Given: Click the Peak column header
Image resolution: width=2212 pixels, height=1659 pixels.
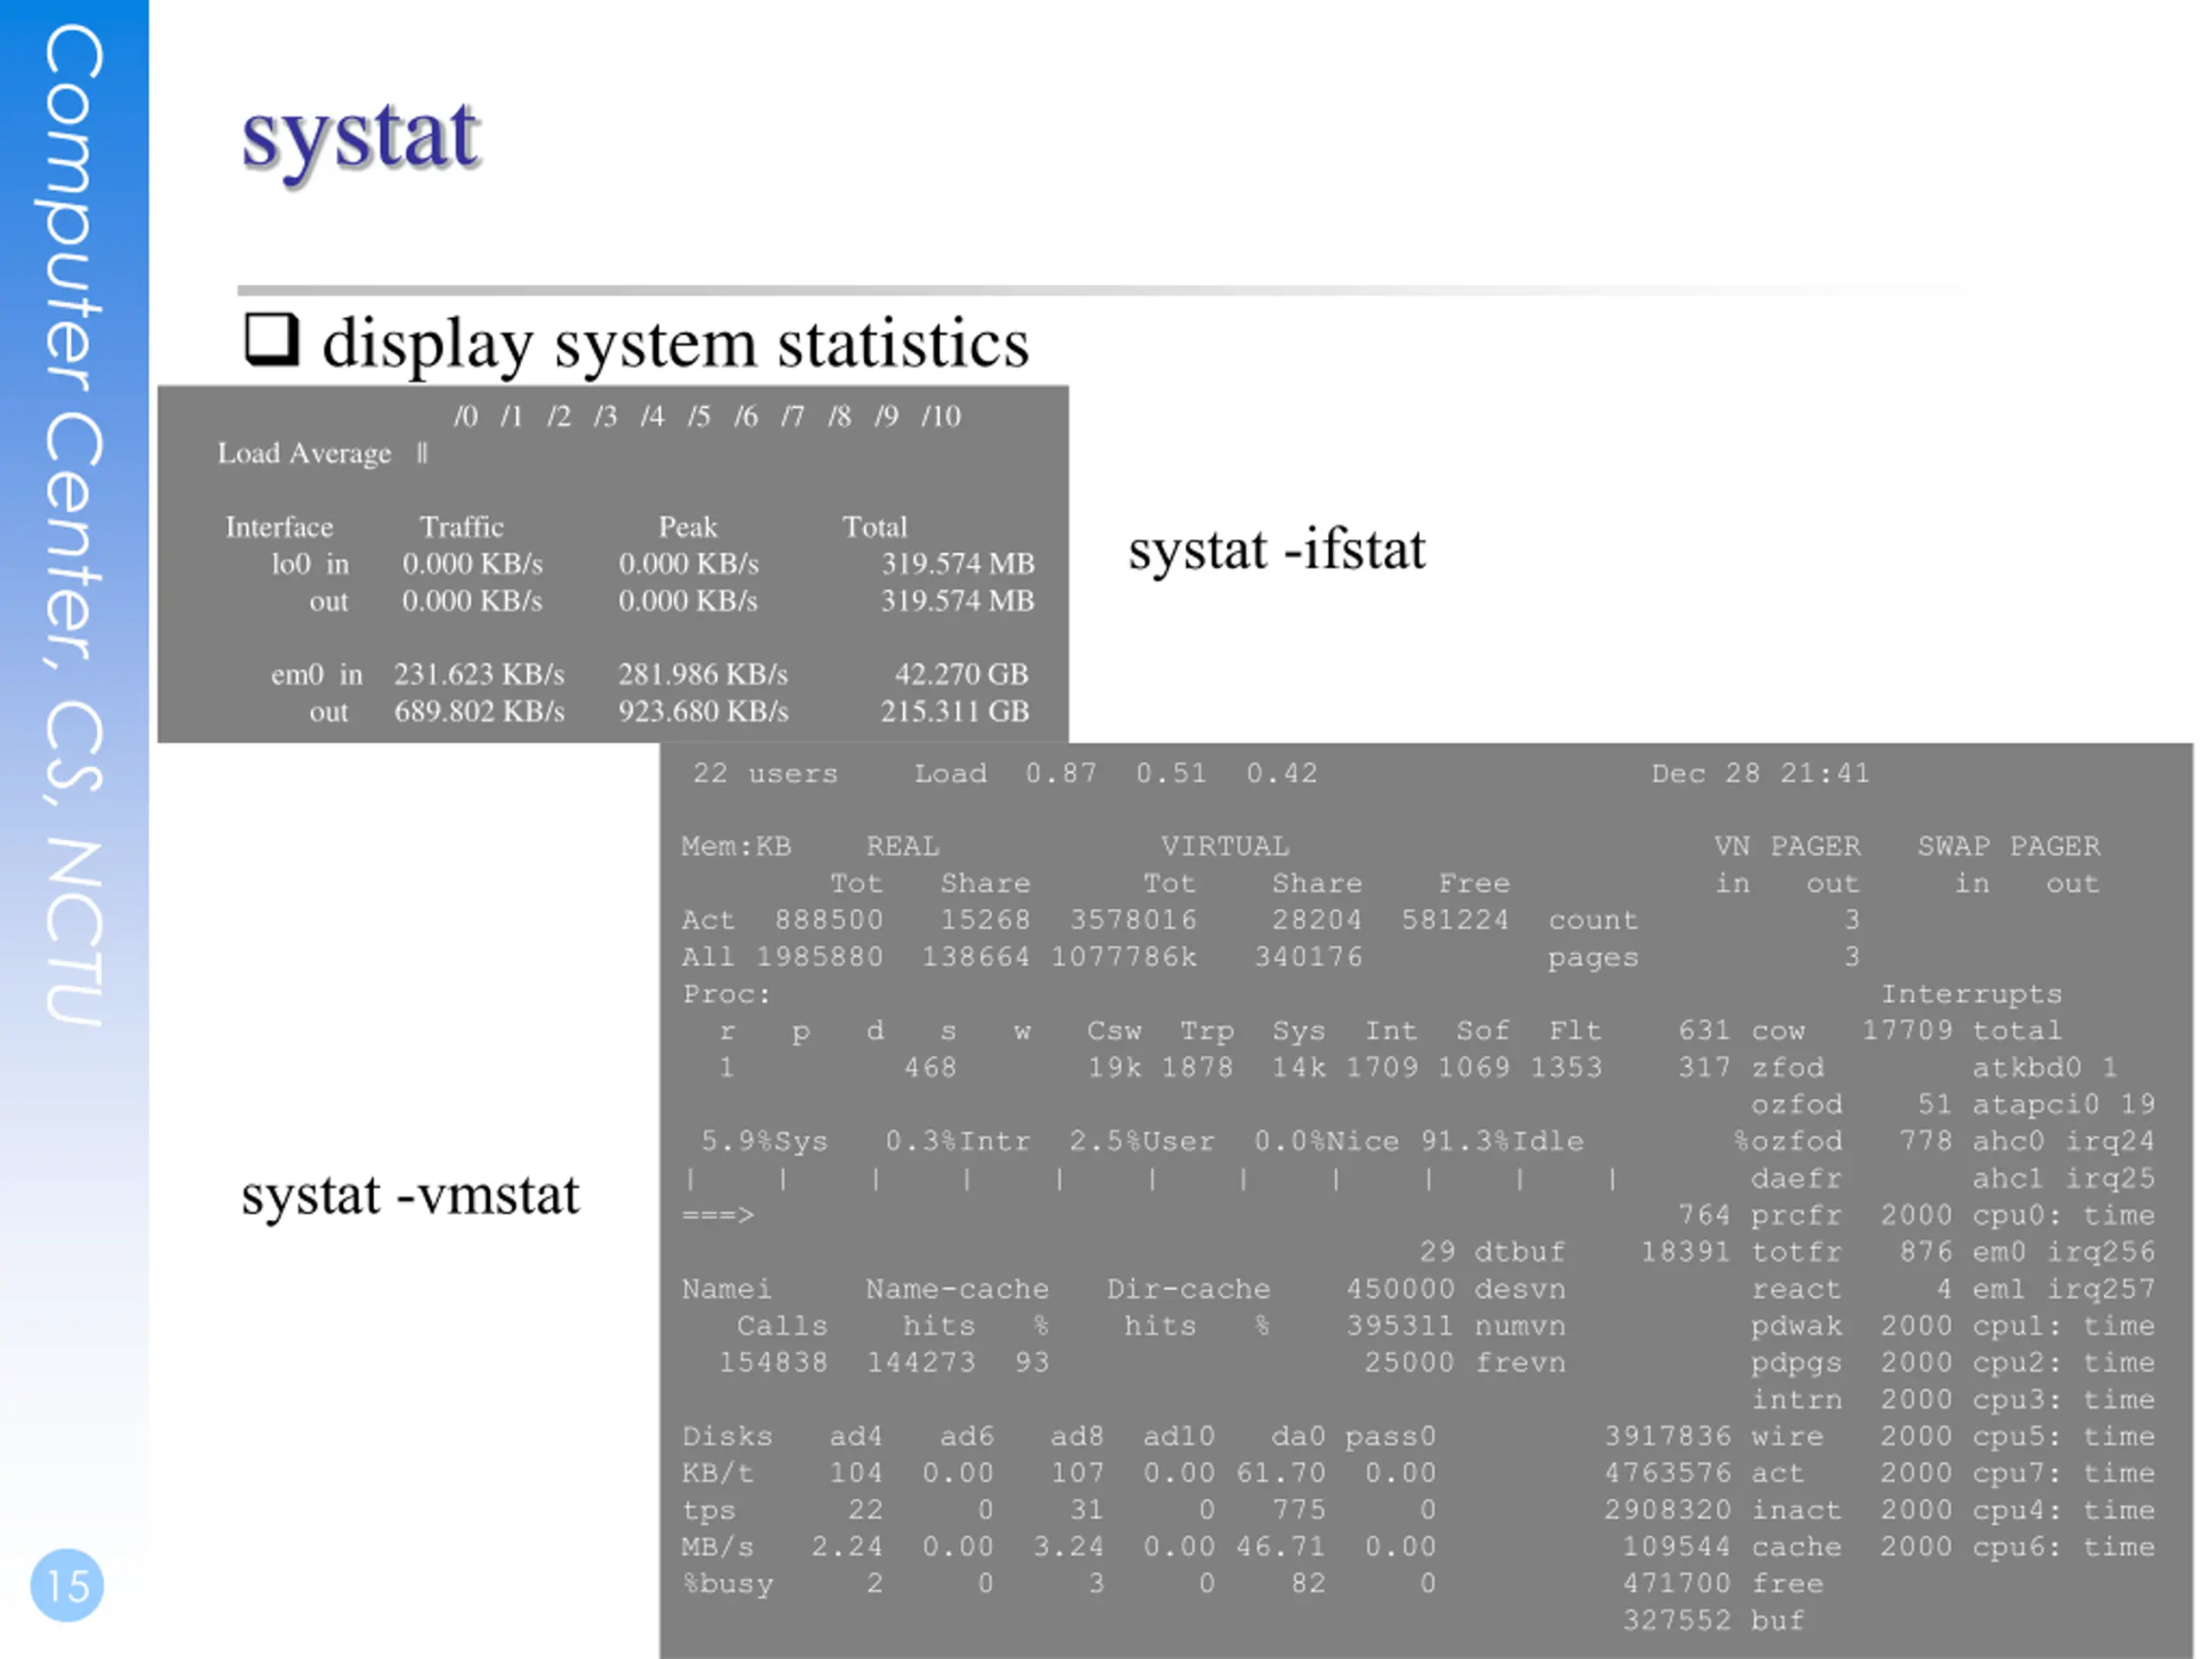Looking at the screenshot, I should (x=687, y=527).
